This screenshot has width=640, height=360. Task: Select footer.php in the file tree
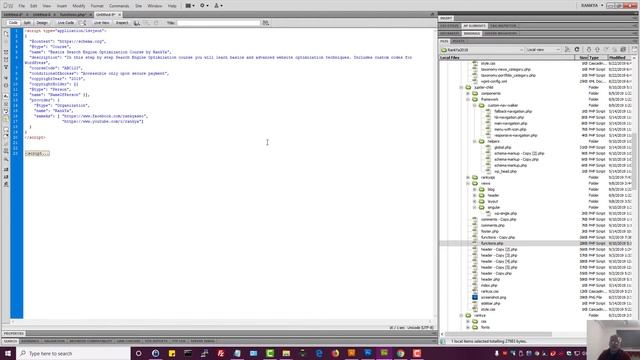[x=489, y=231]
